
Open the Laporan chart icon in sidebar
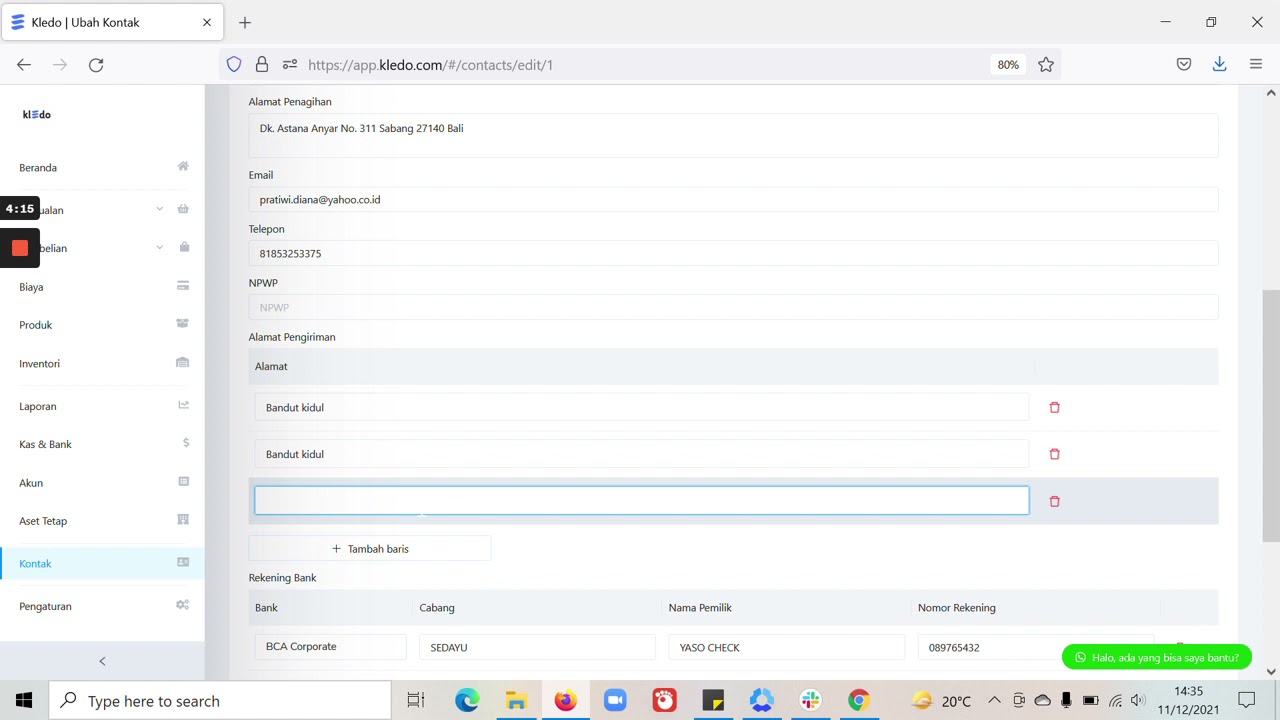(x=183, y=405)
